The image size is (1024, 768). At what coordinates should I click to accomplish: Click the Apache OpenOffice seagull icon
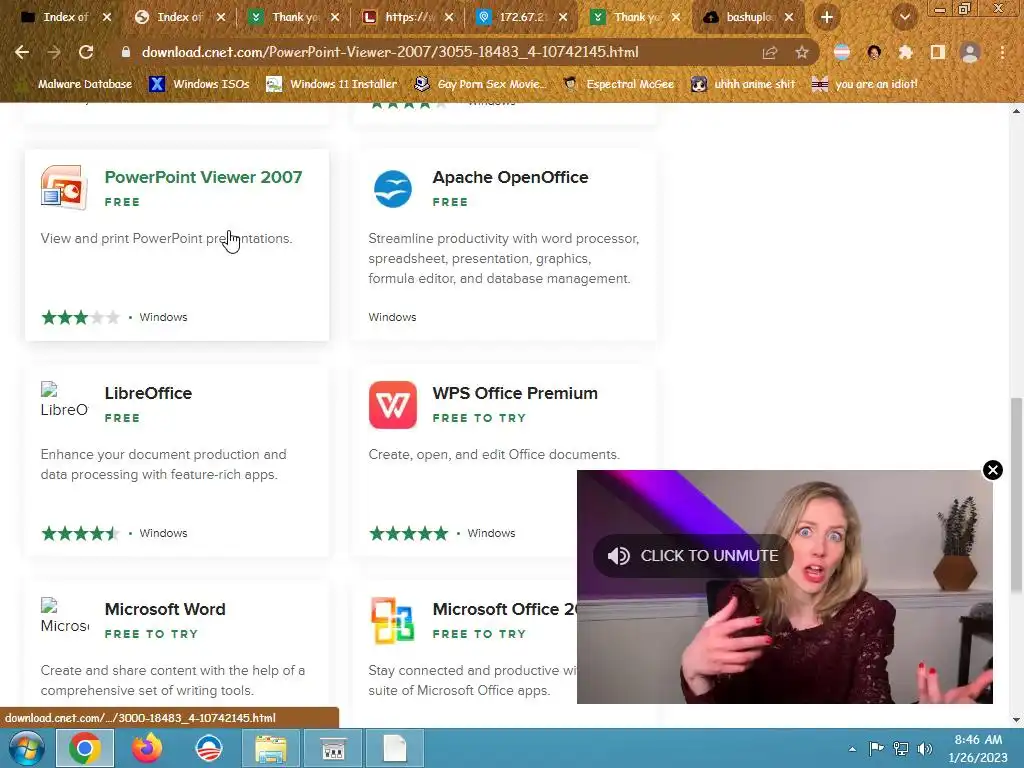(x=392, y=189)
